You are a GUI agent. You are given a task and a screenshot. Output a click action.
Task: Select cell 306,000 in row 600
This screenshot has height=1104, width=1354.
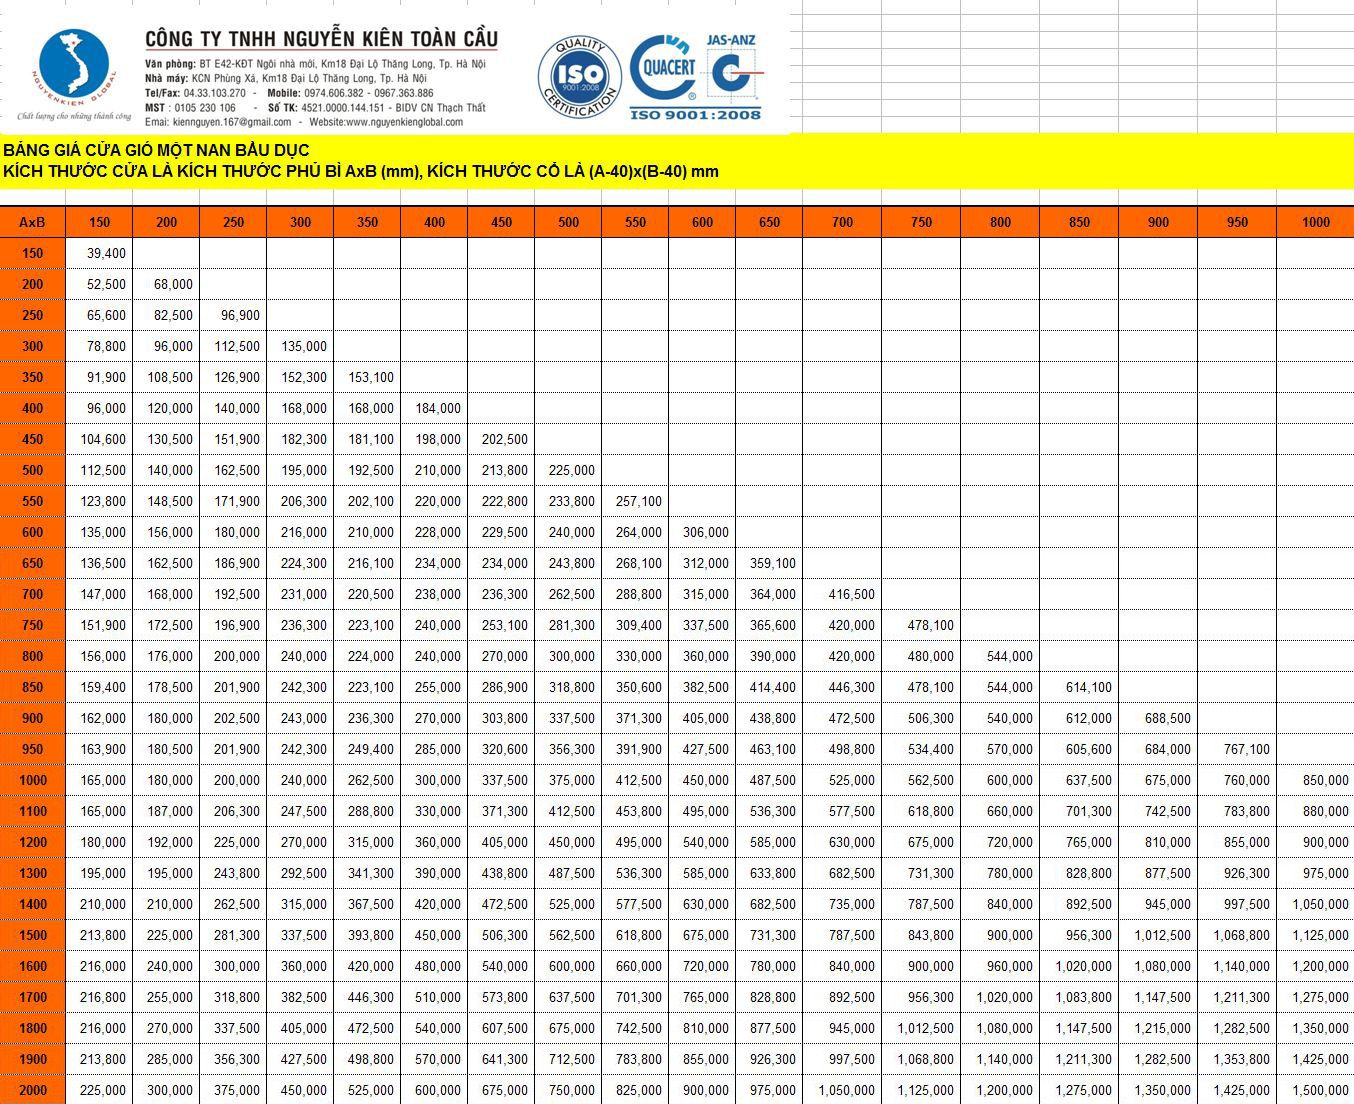702,532
